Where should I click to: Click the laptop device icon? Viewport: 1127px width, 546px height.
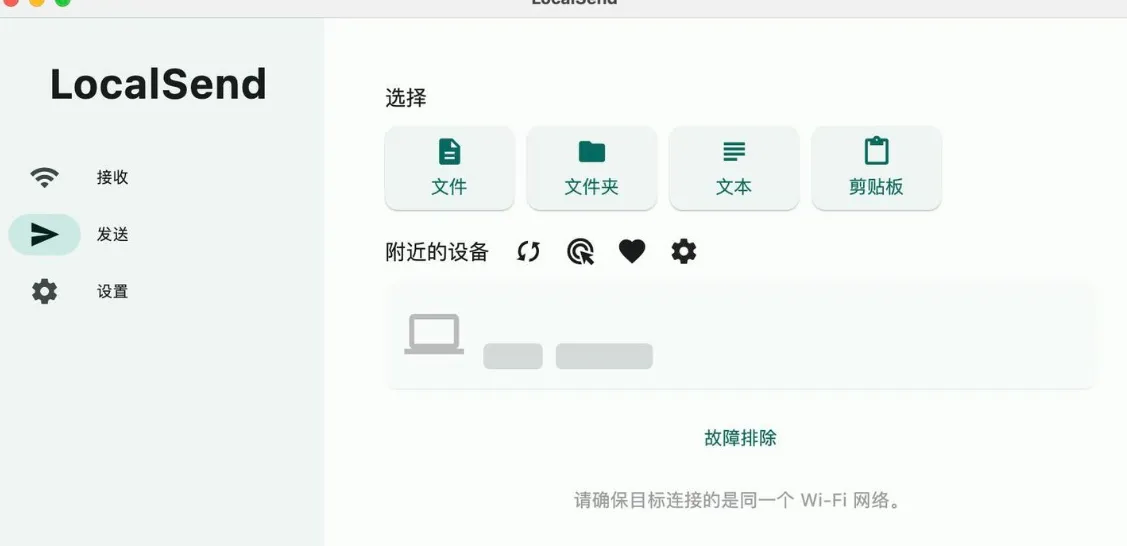(434, 334)
